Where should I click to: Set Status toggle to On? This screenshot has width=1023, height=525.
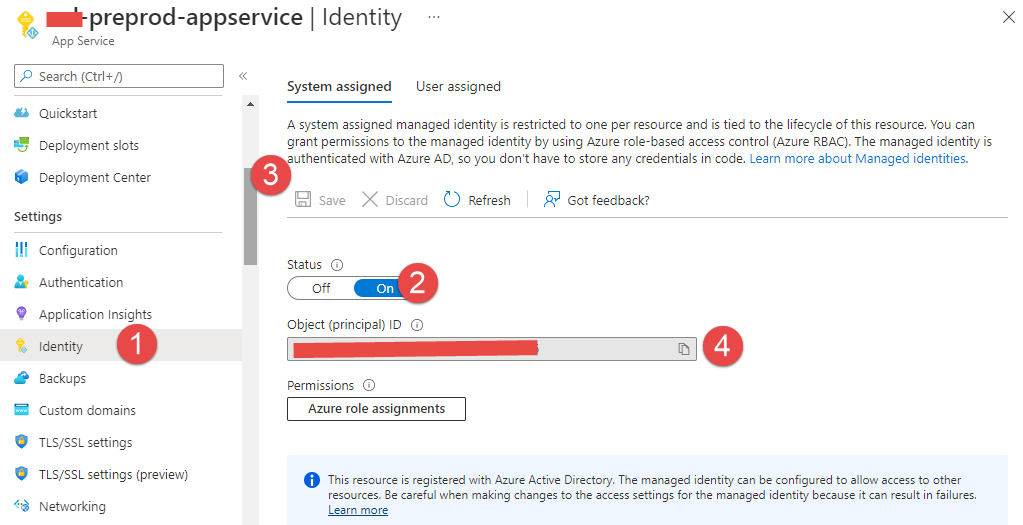(x=384, y=288)
